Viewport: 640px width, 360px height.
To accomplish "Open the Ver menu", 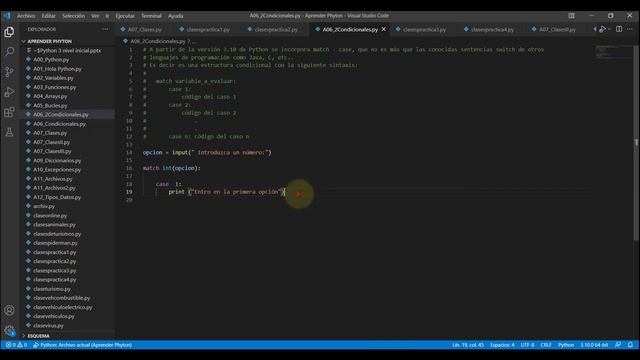I will pyautogui.click(x=95, y=16).
